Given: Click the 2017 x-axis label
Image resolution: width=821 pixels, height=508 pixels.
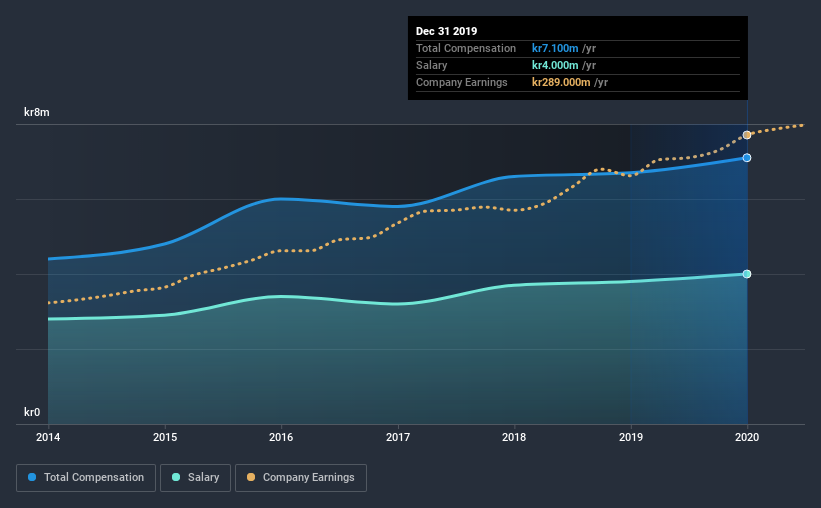Looking at the screenshot, I should pos(398,437).
